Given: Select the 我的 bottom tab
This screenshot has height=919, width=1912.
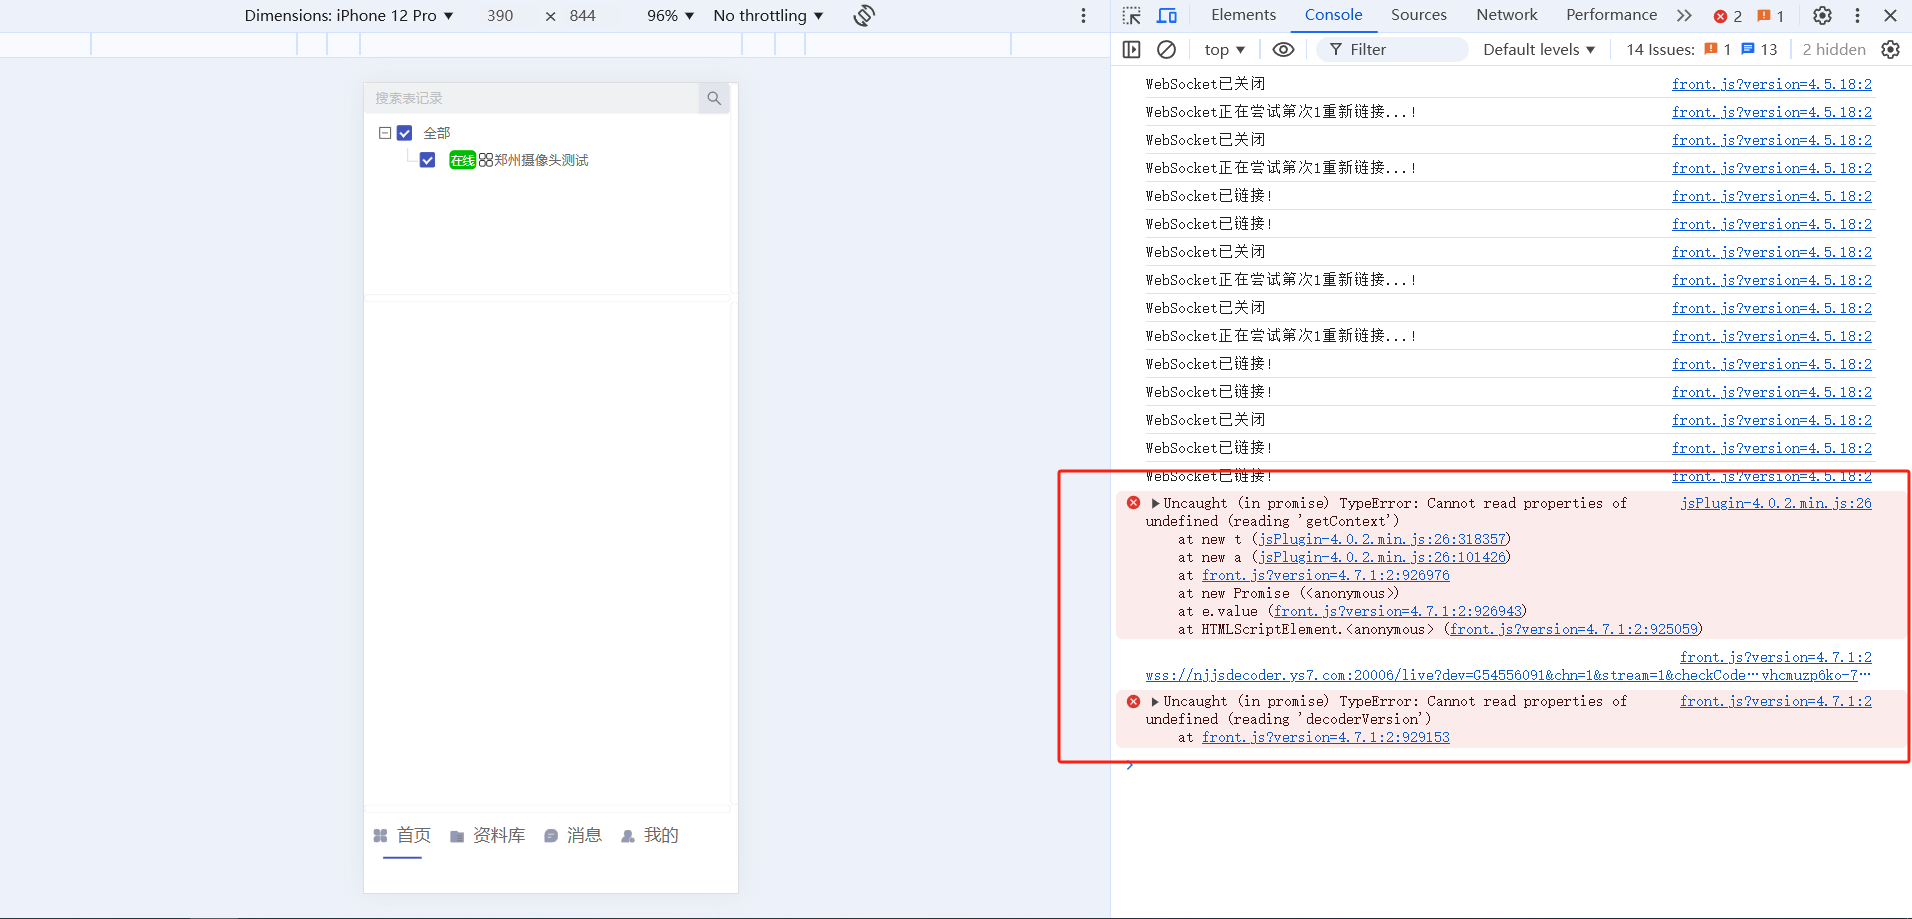Looking at the screenshot, I should pos(661,836).
